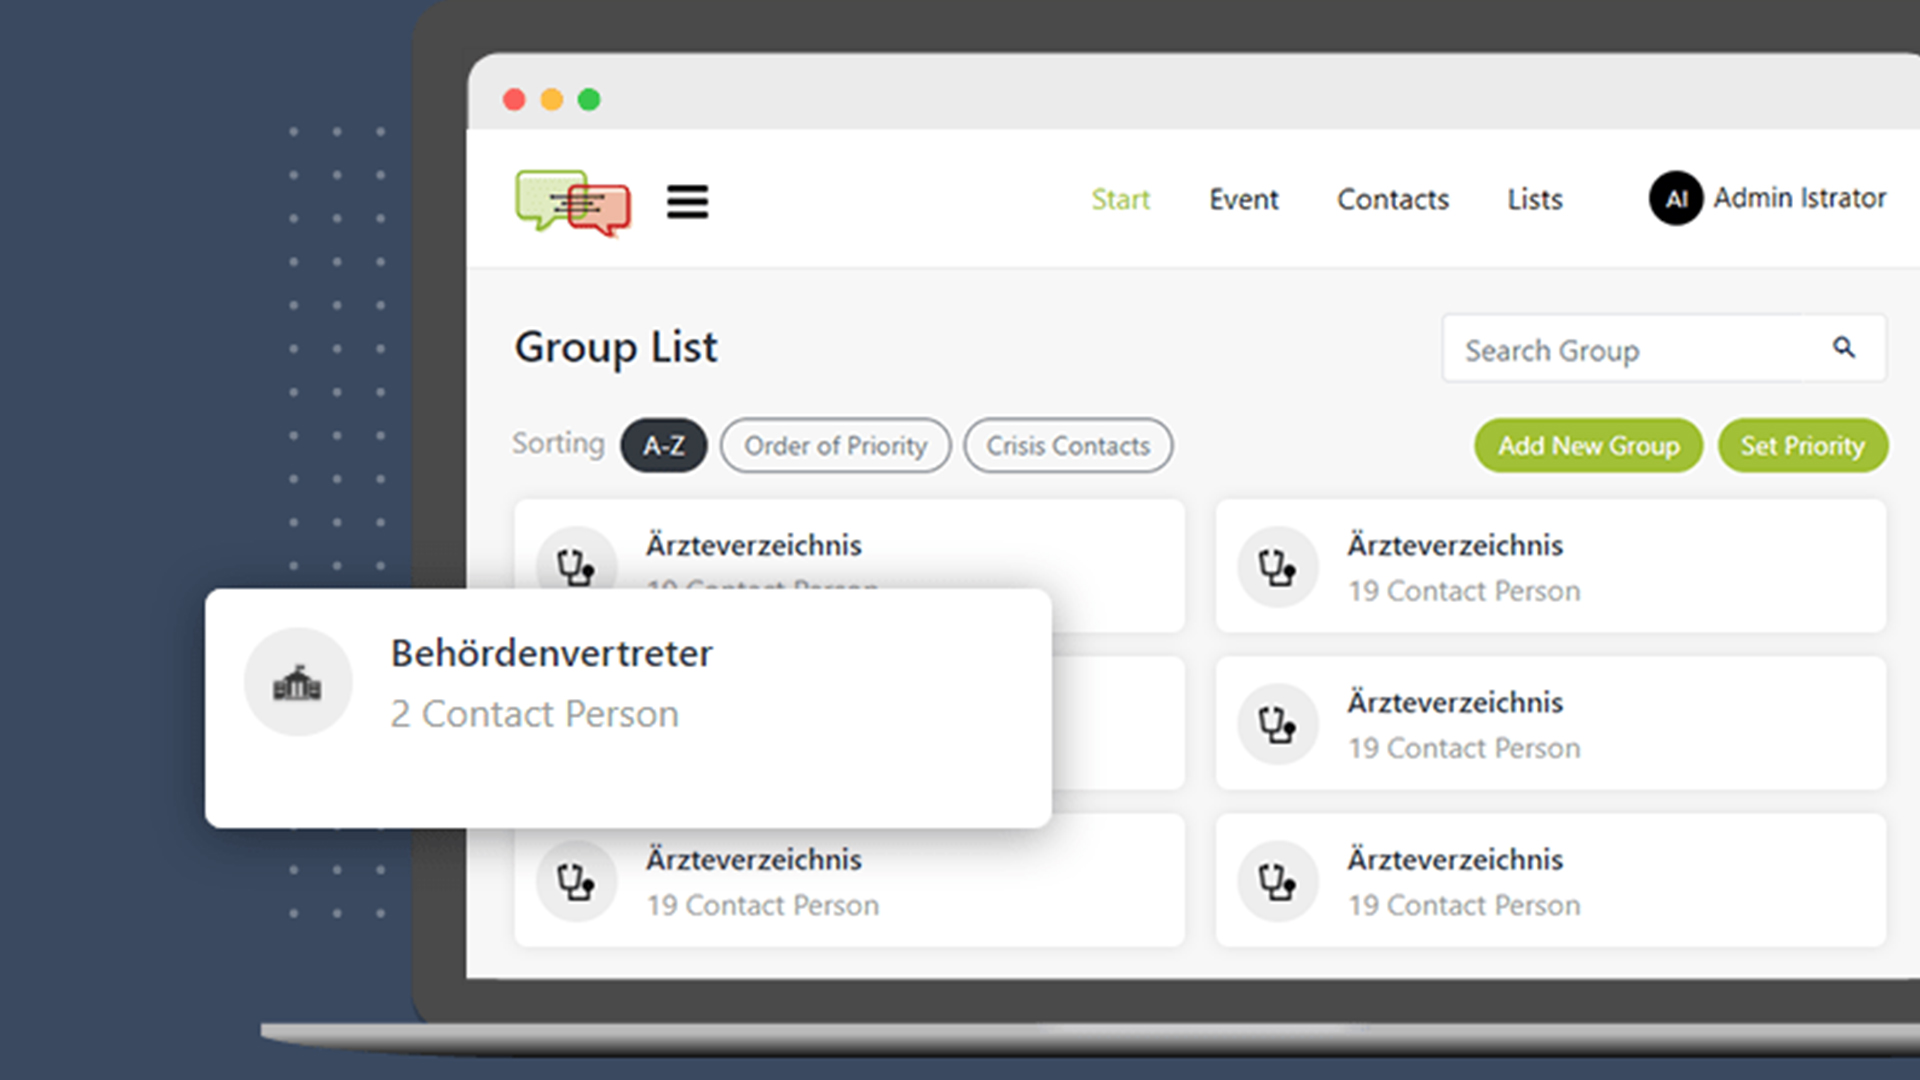1920x1080 pixels.
Task: Select A-Z sorting option
Action: click(664, 446)
